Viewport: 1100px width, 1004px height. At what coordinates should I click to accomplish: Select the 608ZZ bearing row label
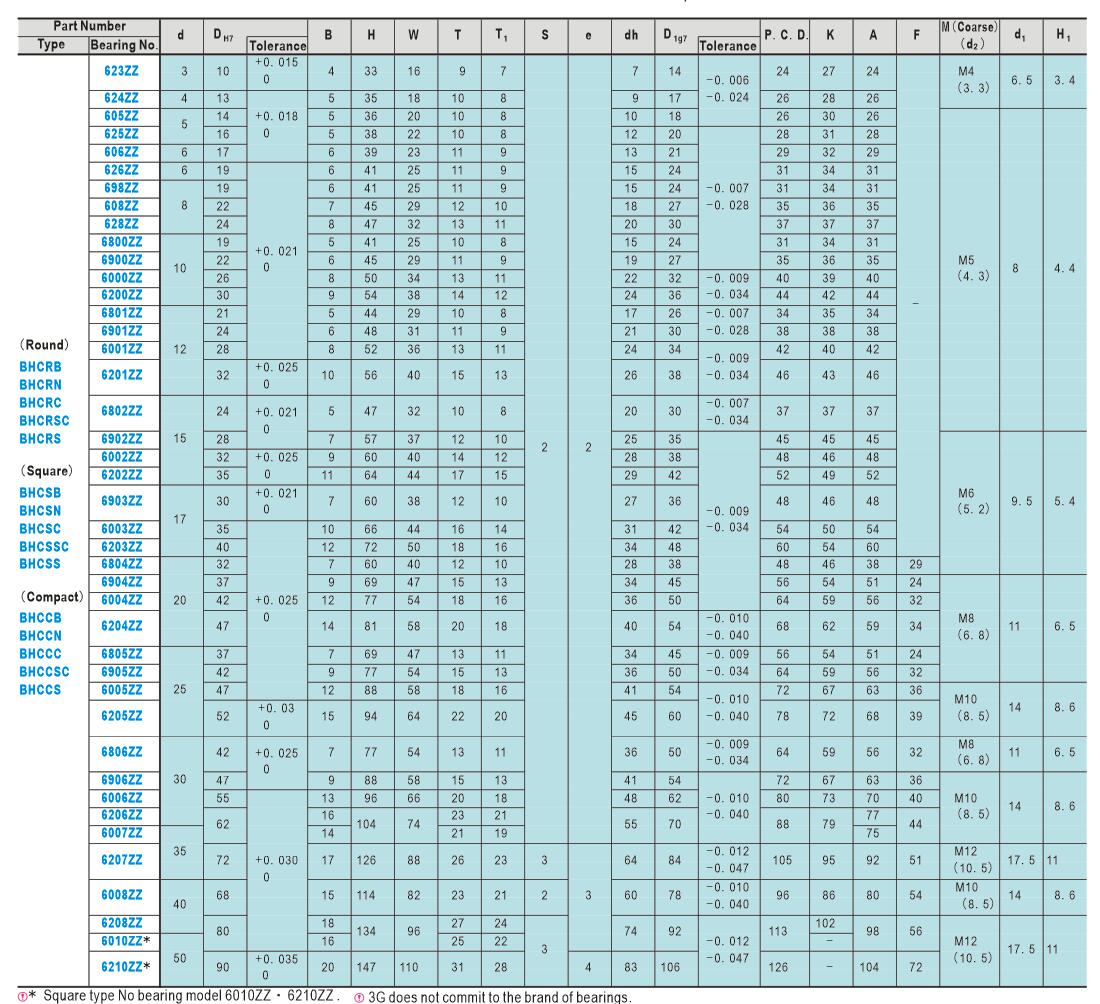[x=121, y=206]
